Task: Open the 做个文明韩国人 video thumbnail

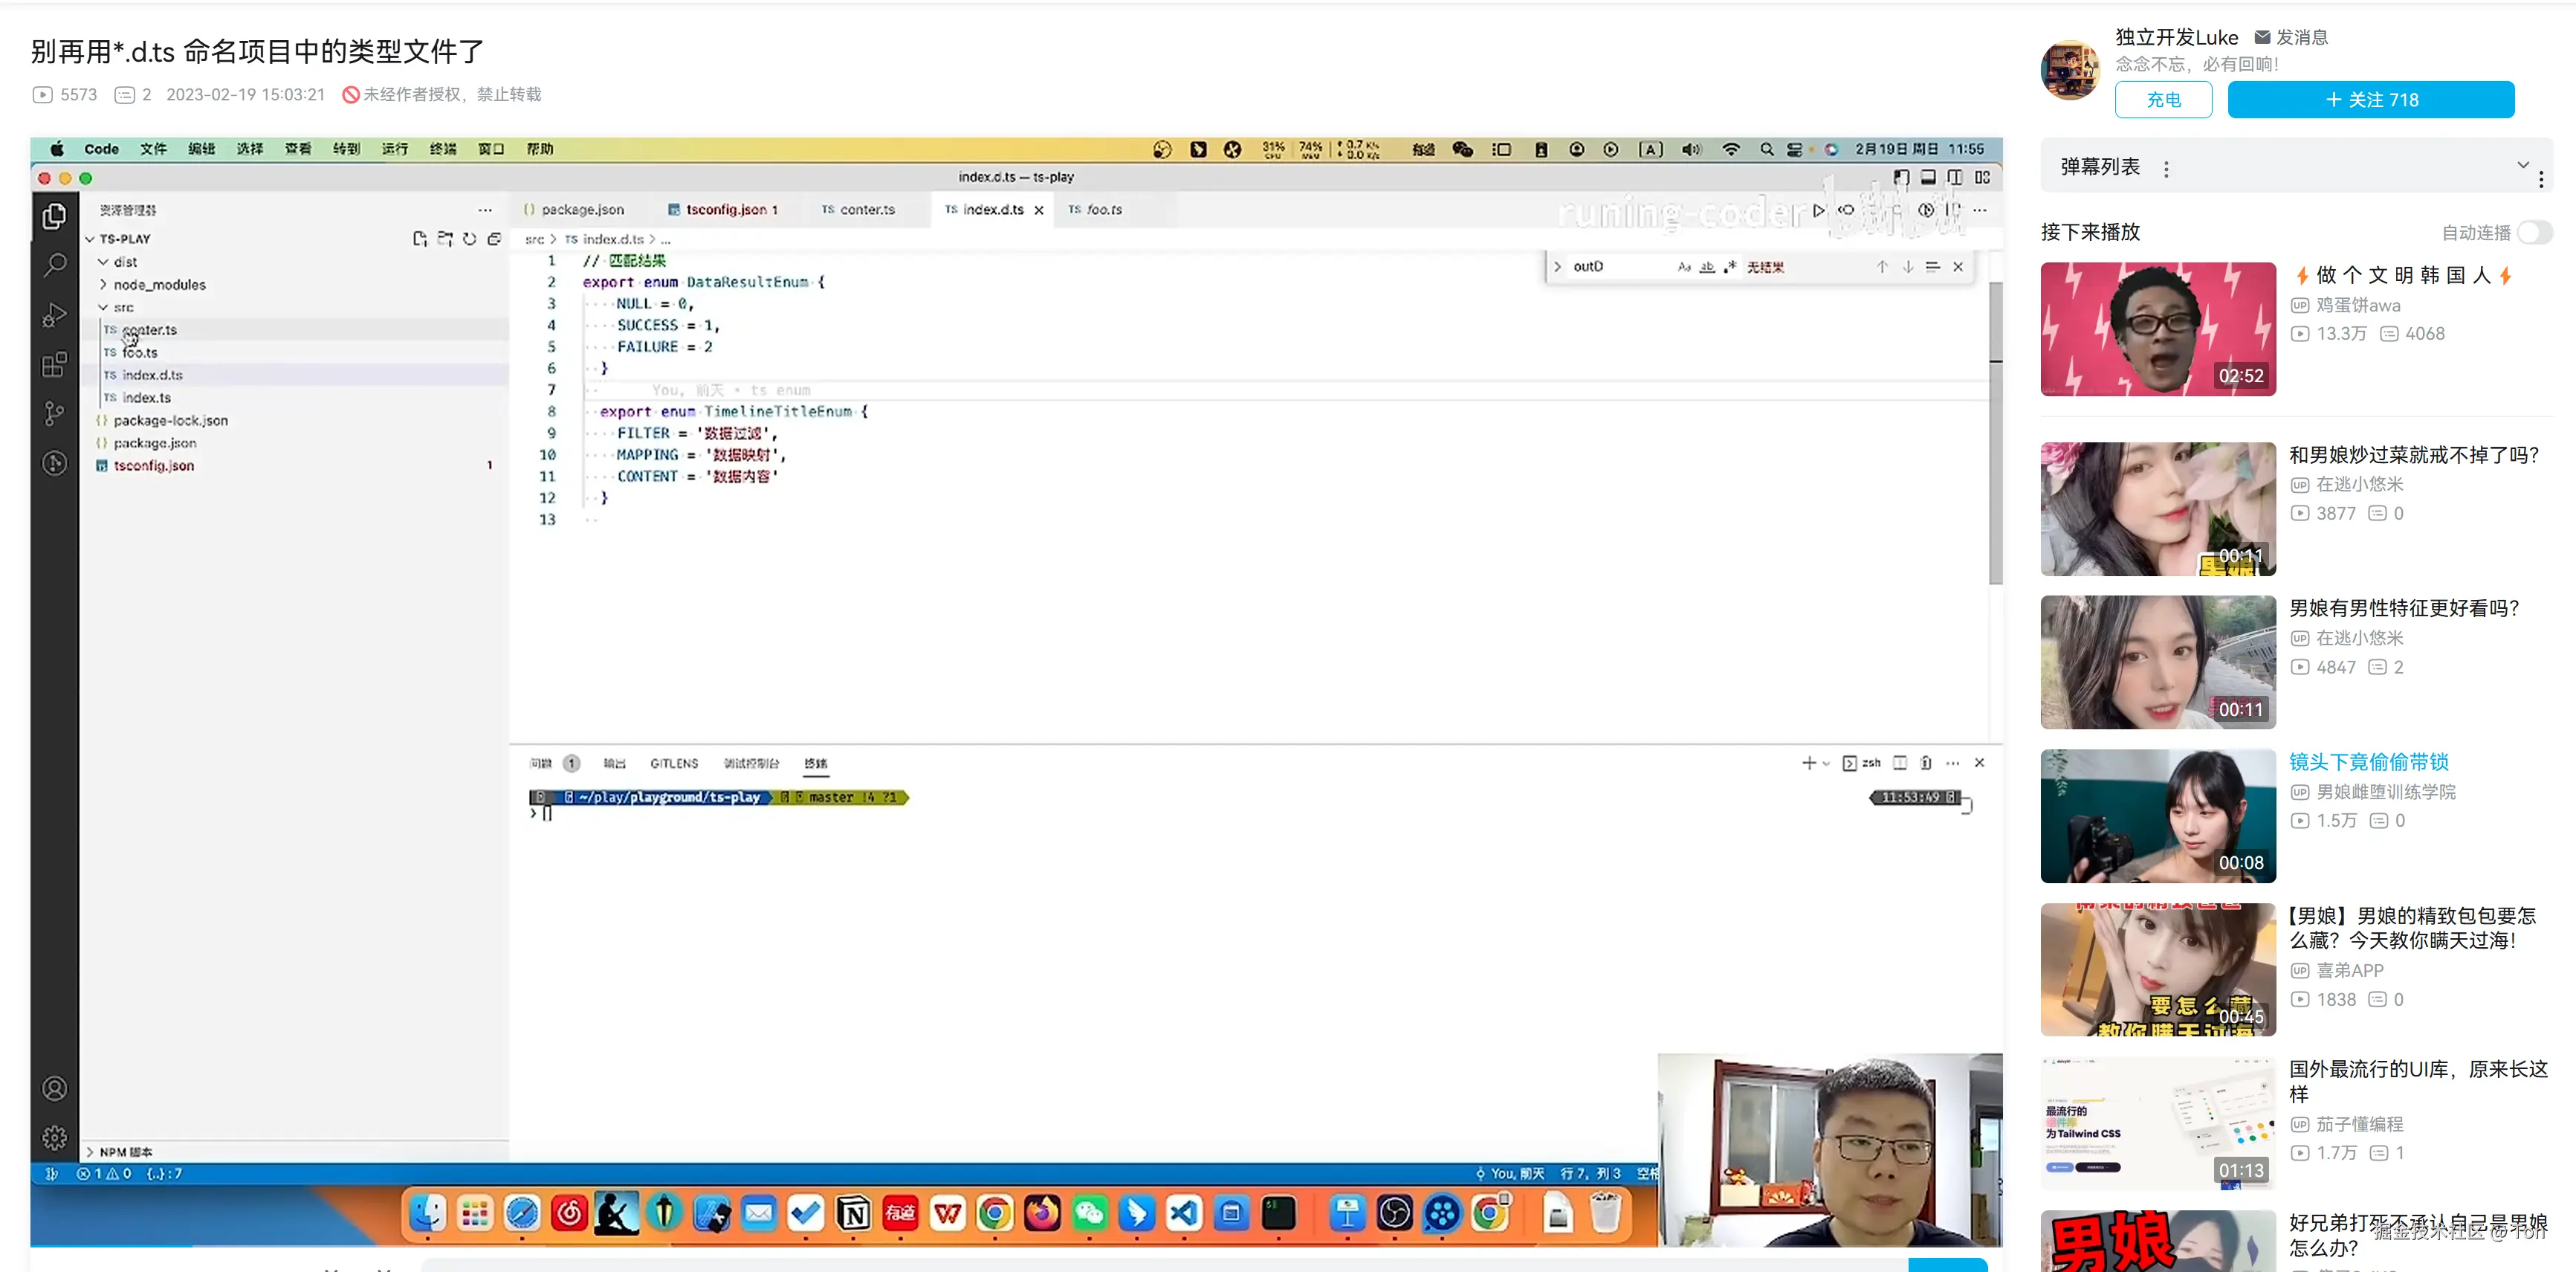Action: coord(2158,329)
